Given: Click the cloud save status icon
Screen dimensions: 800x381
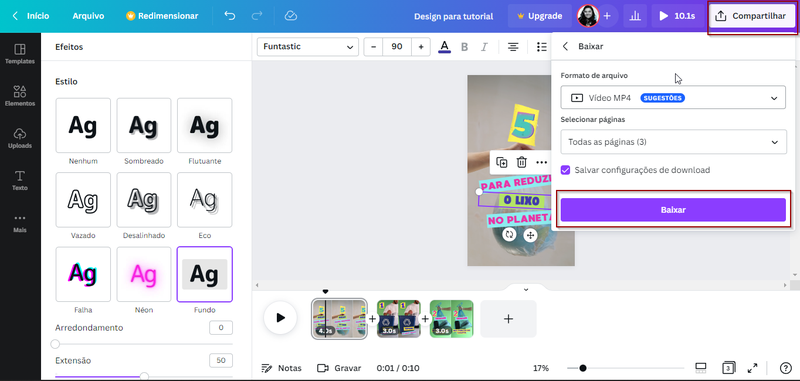Looking at the screenshot, I should (291, 16).
